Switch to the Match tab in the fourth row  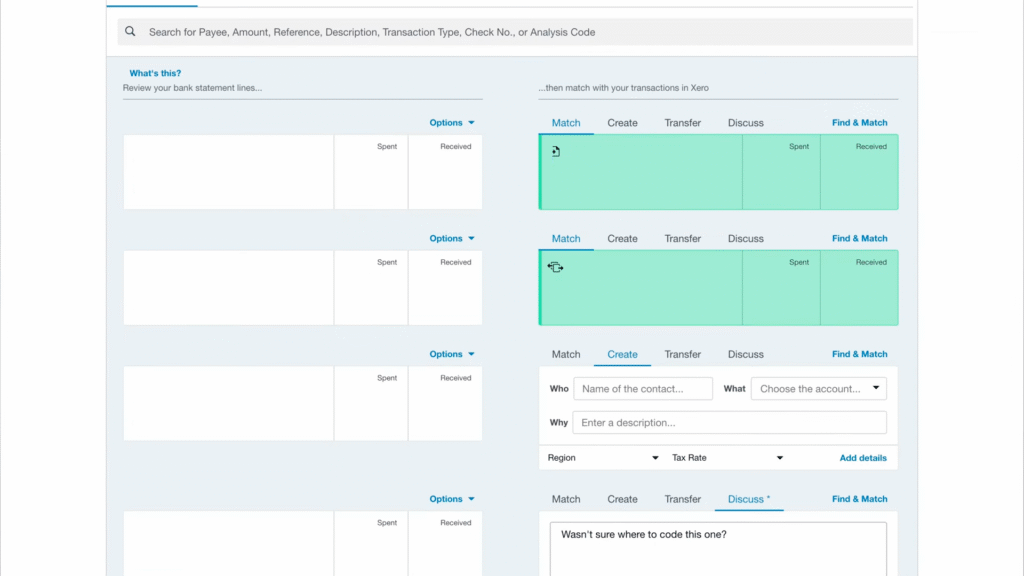click(566, 499)
